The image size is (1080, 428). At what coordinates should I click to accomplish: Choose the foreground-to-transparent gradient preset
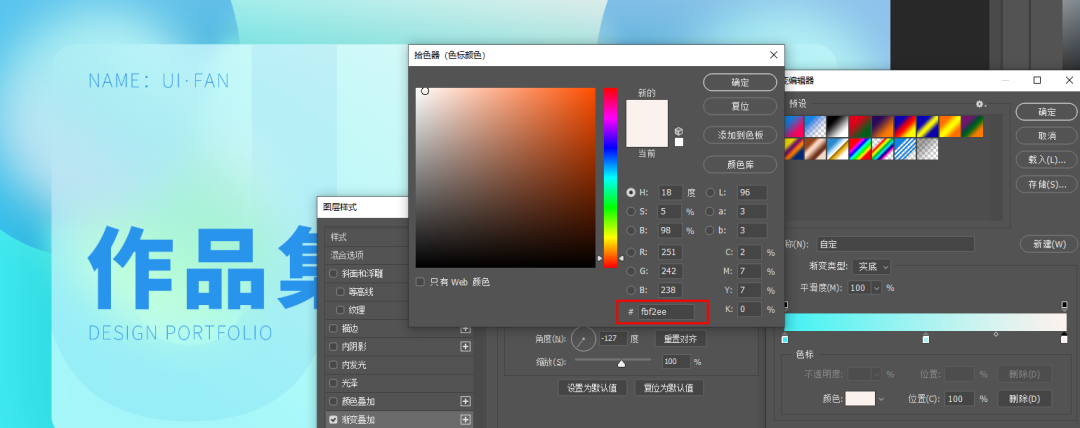click(x=816, y=126)
